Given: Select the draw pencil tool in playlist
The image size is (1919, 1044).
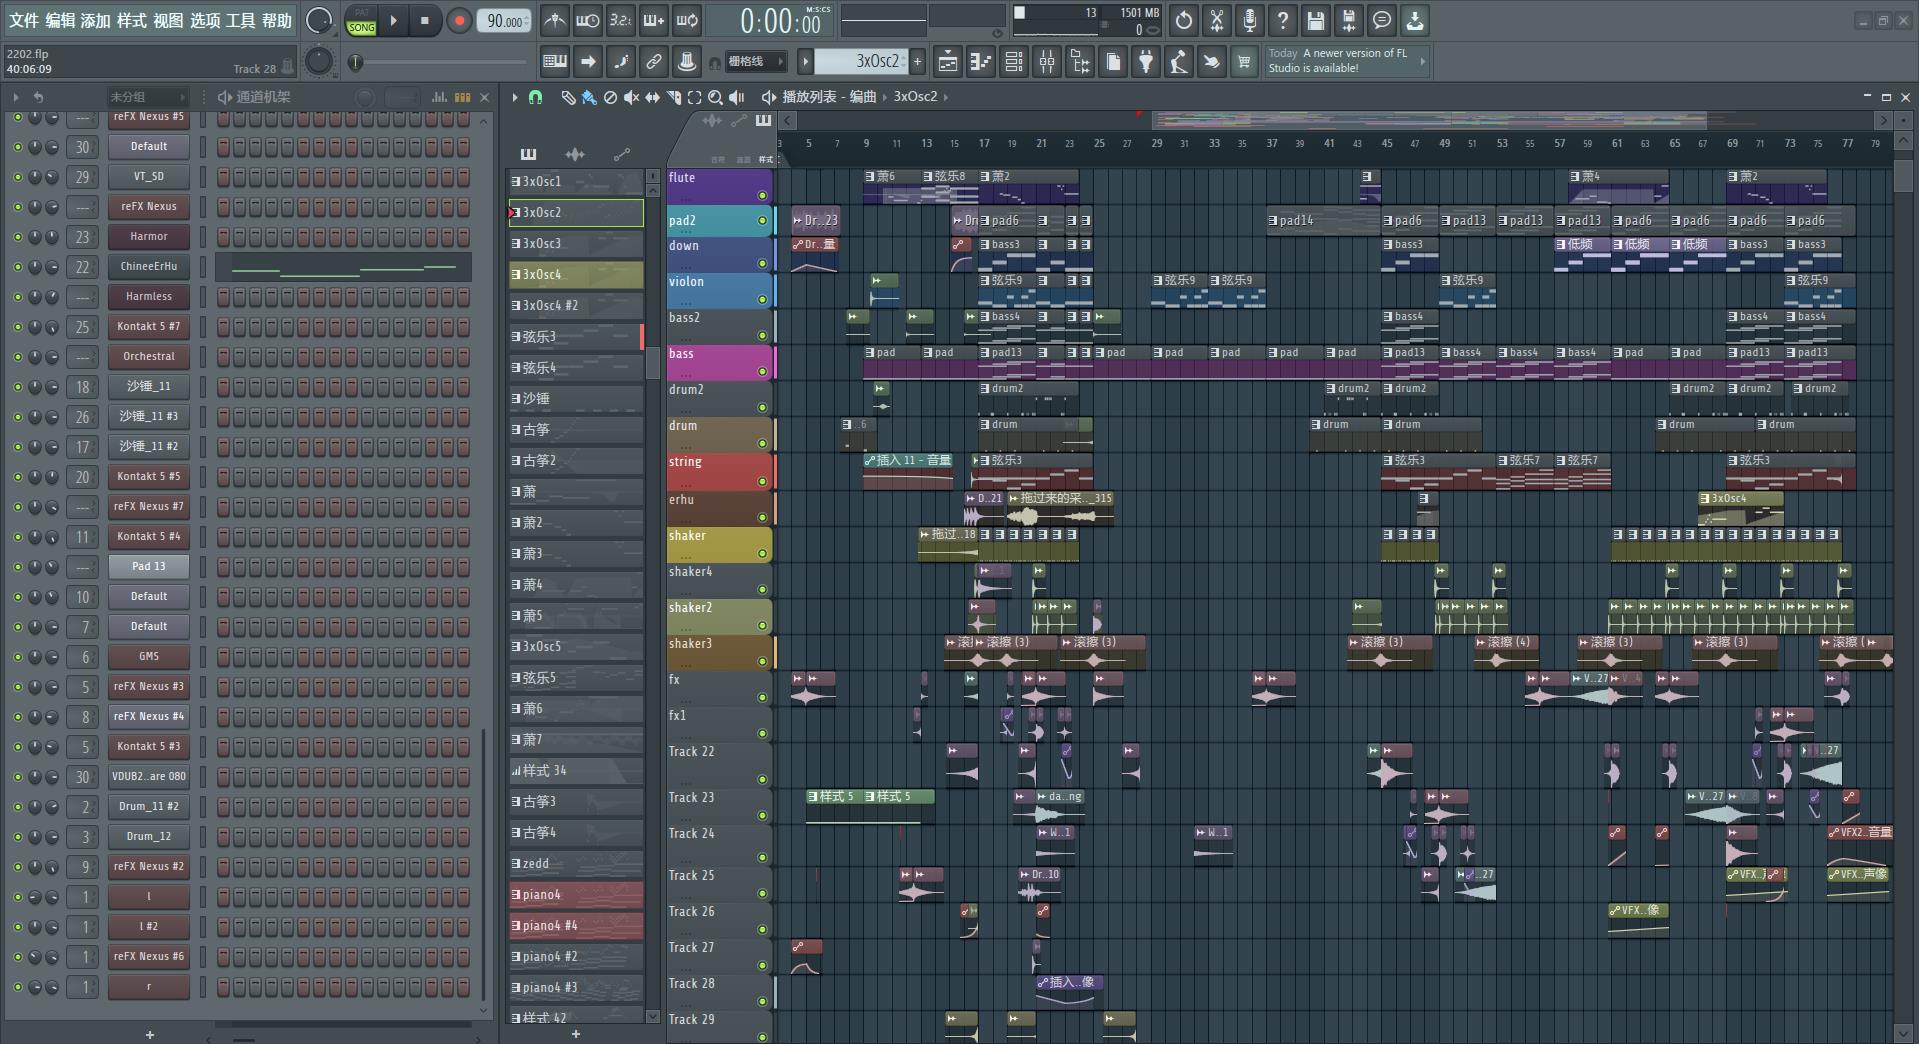Looking at the screenshot, I should [567, 97].
